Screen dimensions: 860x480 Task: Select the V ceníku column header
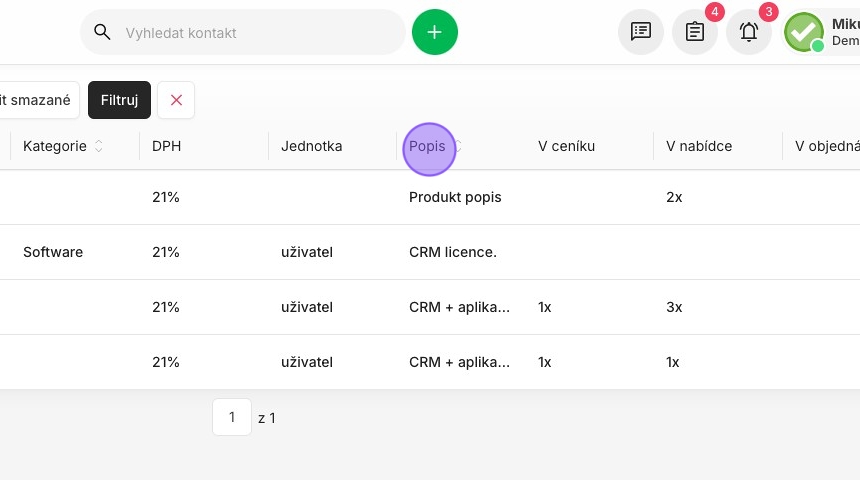tap(567, 146)
